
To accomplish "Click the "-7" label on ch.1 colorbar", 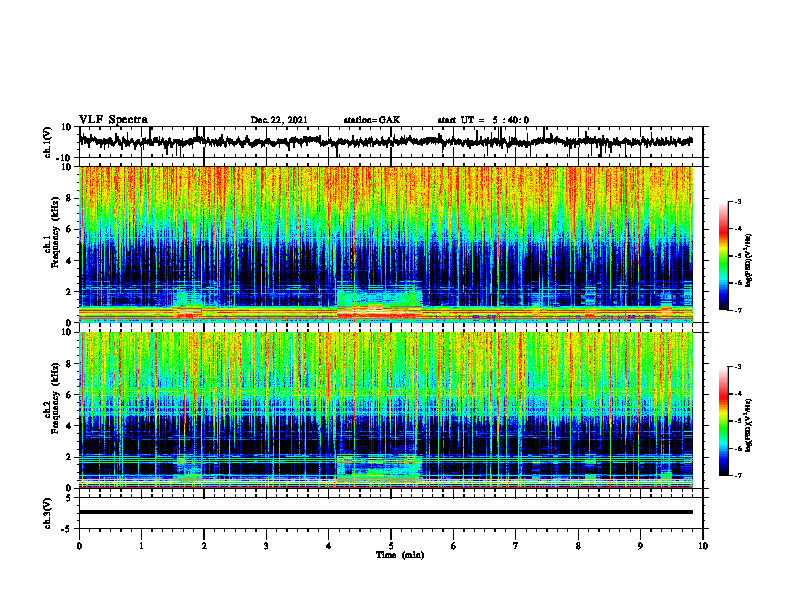I will click(x=737, y=310).
